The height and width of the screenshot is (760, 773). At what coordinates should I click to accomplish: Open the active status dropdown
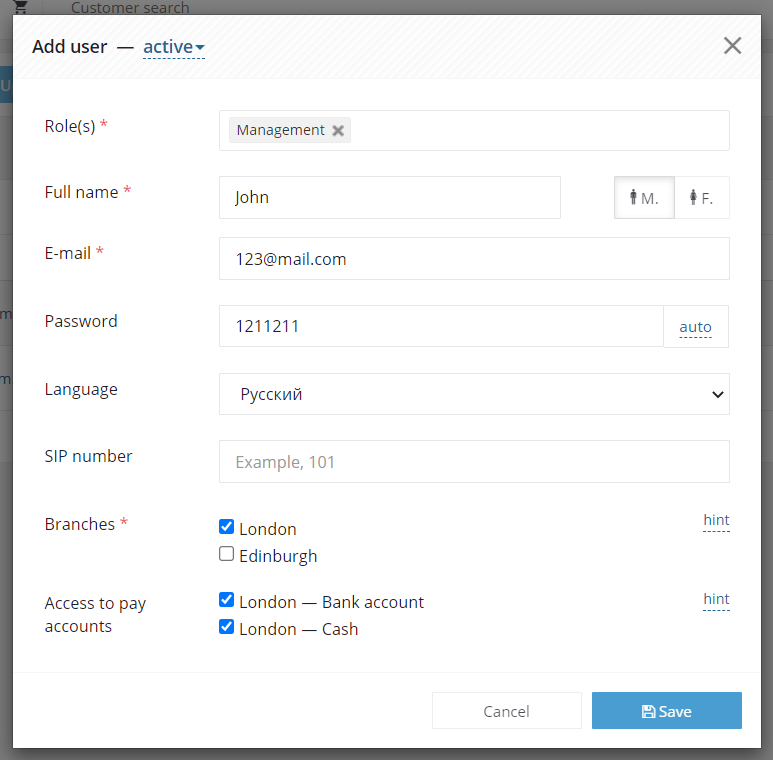click(x=174, y=47)
